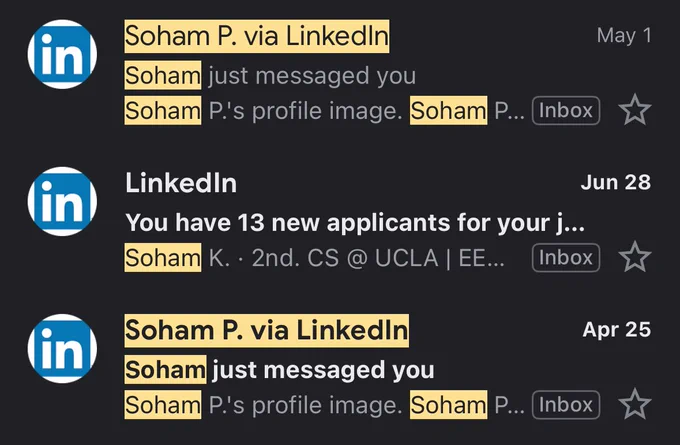
Task: Click Inbox label on May 1 email
Action: coord(566,111)
